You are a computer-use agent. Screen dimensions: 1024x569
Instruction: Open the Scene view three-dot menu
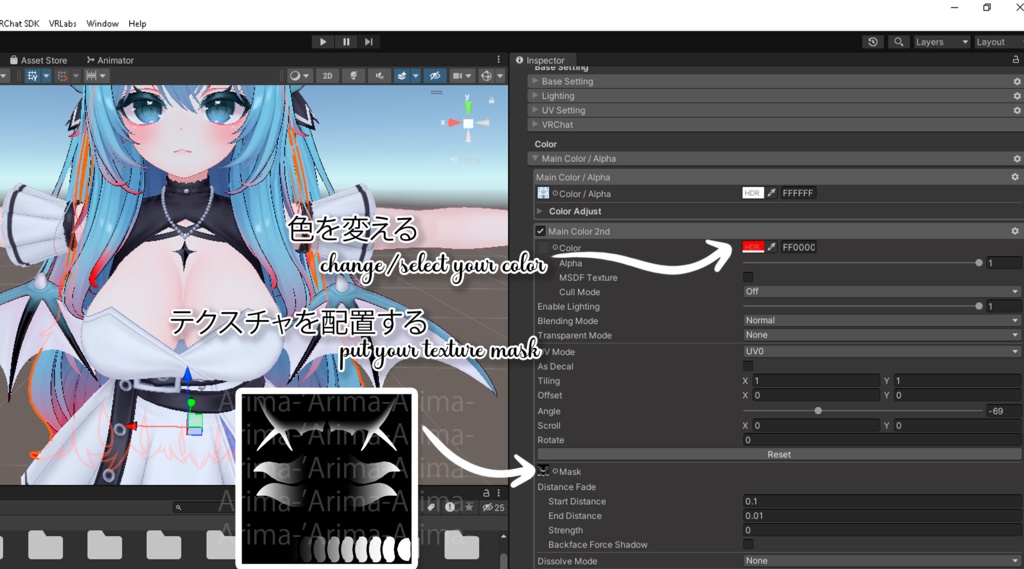pos(498,59)
